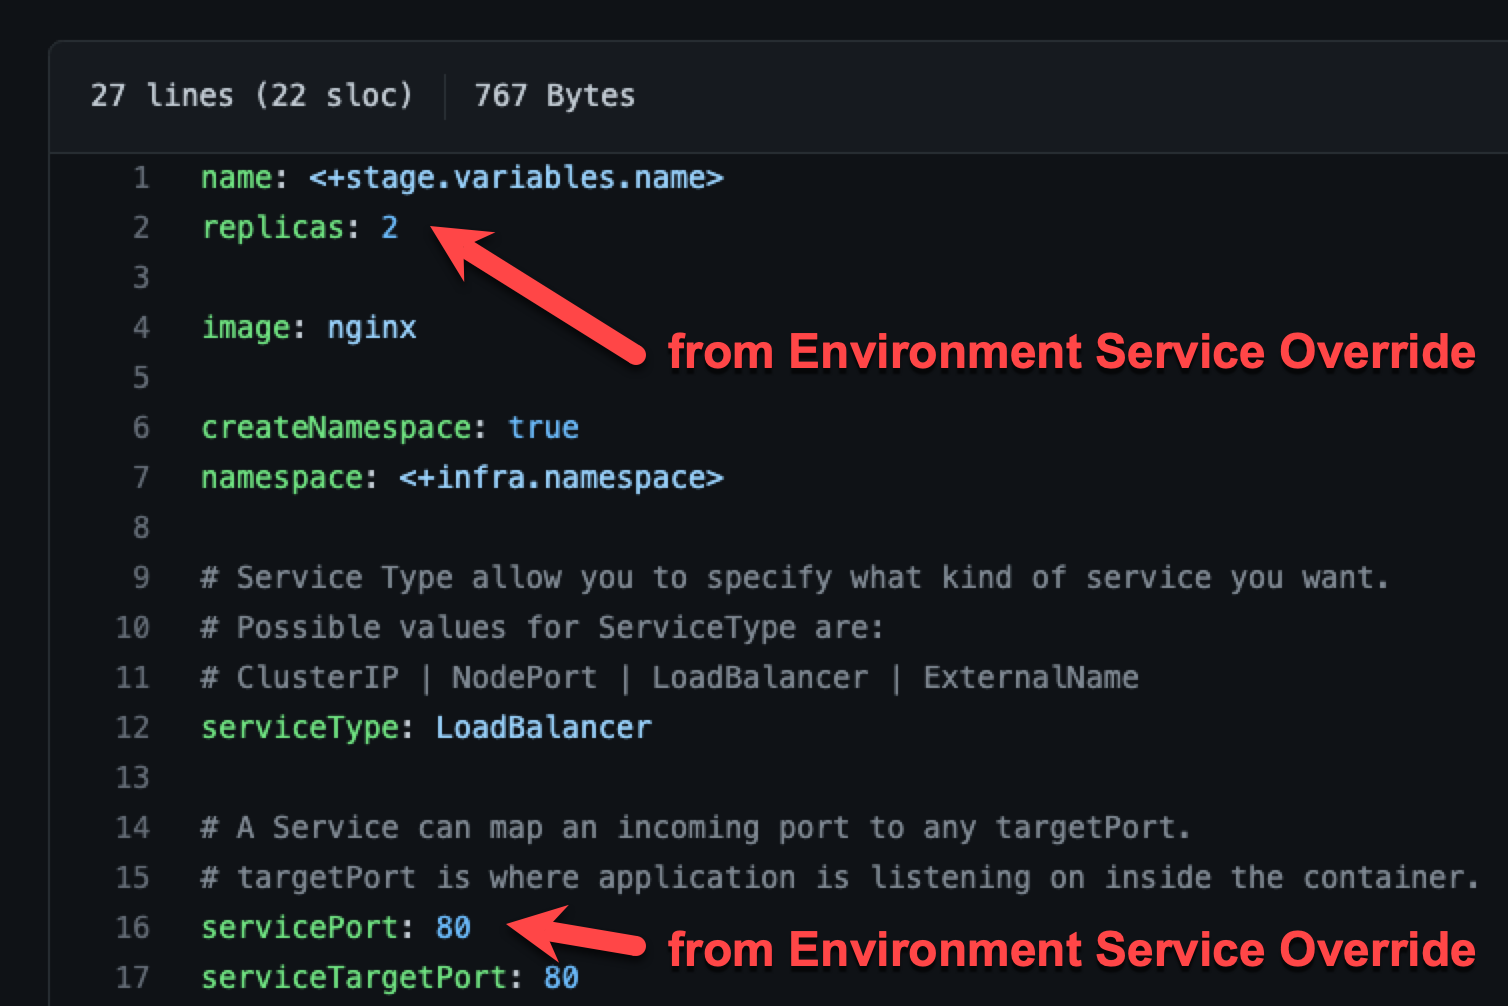Click the <+infra.namespace> expression
This screenshot has height=1006, width=1508.
click(x=561, y=478)
